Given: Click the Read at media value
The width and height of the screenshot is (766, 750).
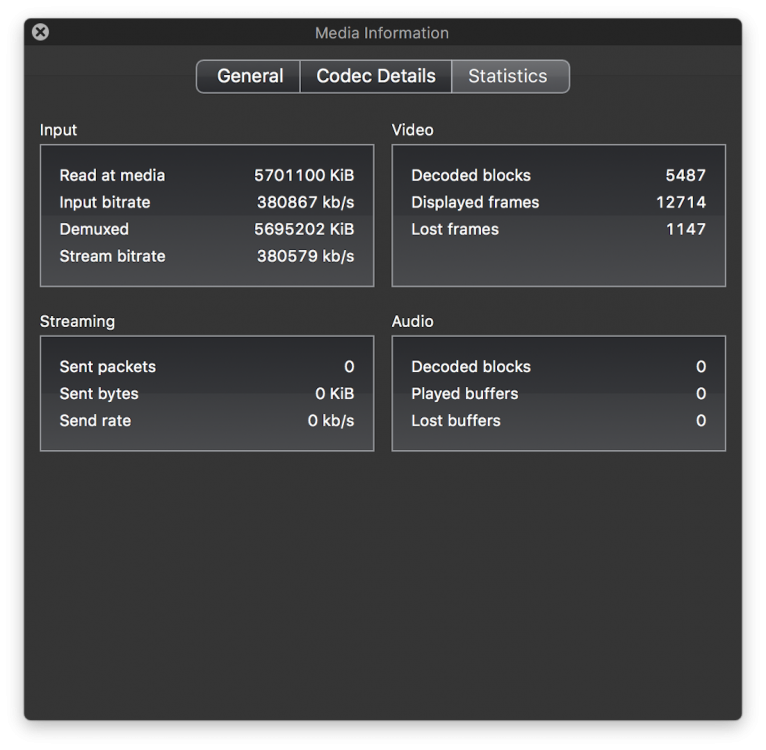Looking at the screenshot, I should pos(304,175).
